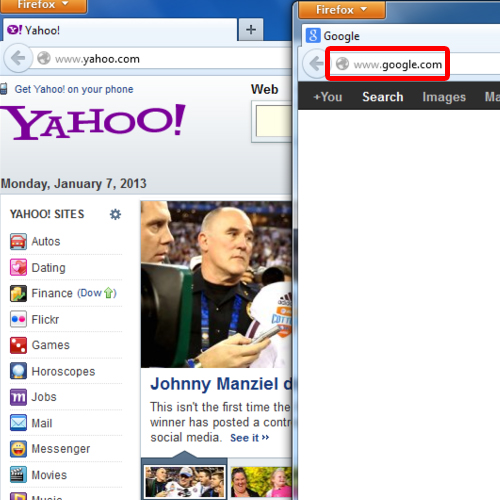Click the Games dice icon

coord(18,345)
